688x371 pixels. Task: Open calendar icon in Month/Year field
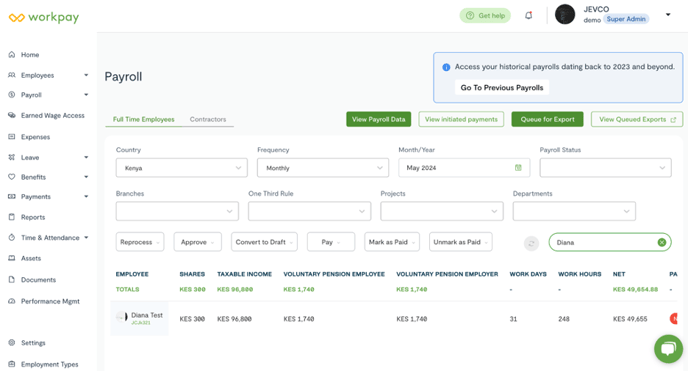click(518, 168)
